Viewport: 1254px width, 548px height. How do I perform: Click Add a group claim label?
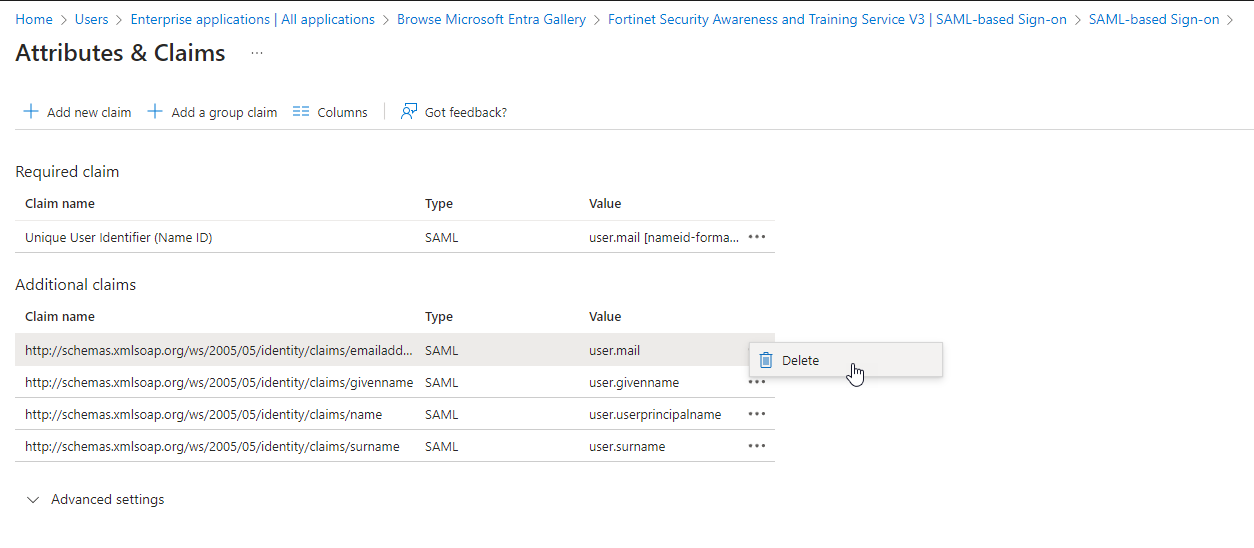(x=224, y=112)
